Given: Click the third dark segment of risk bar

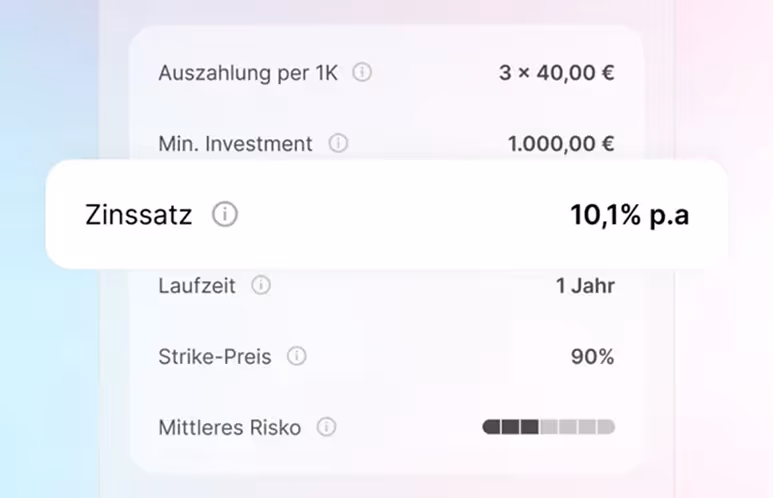Looking at the screenshot, I should point(530,427).
